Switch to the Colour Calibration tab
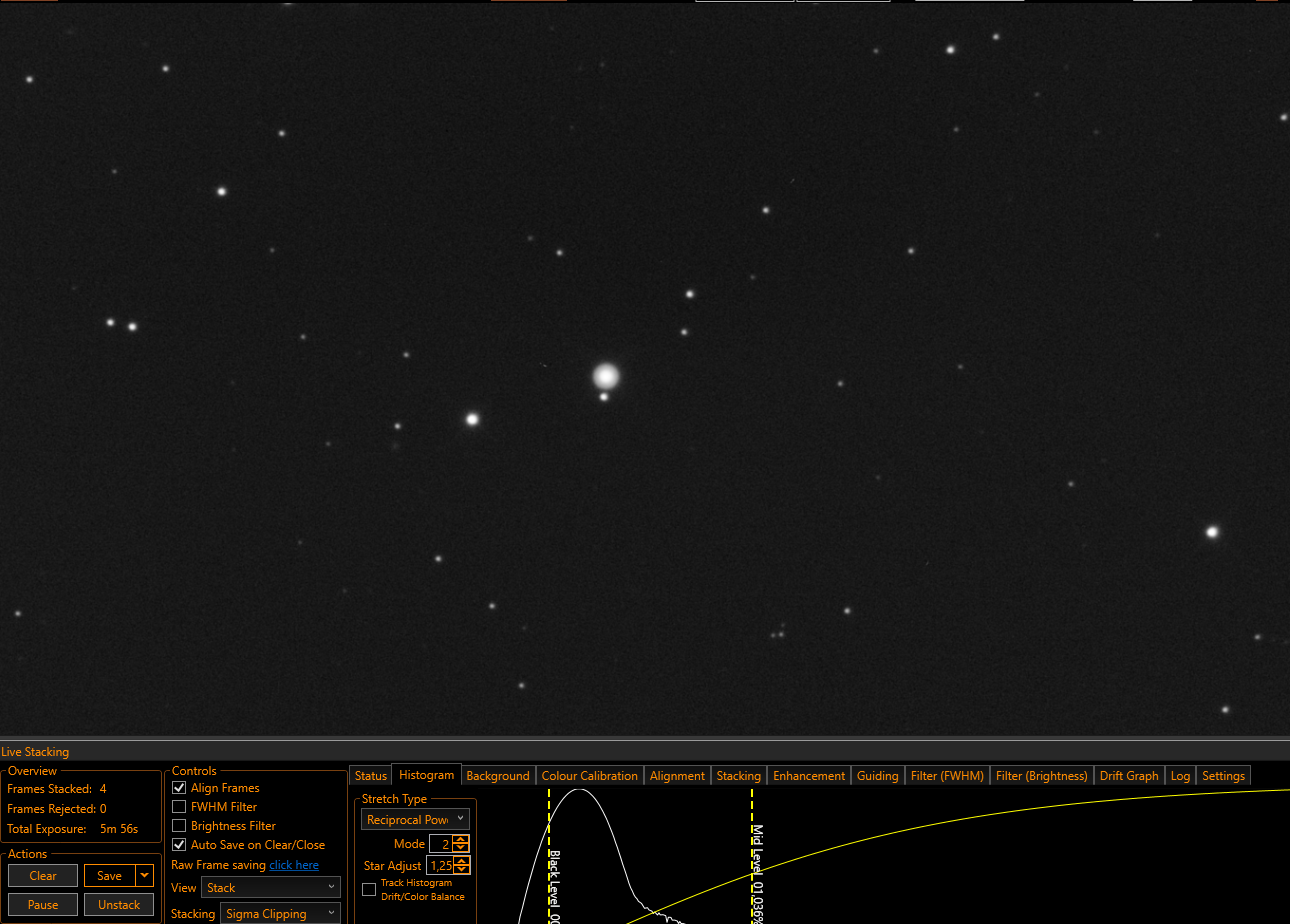The height and width of the screenshot is (924, 1290). pyautogui.click(x=589, y=776)
